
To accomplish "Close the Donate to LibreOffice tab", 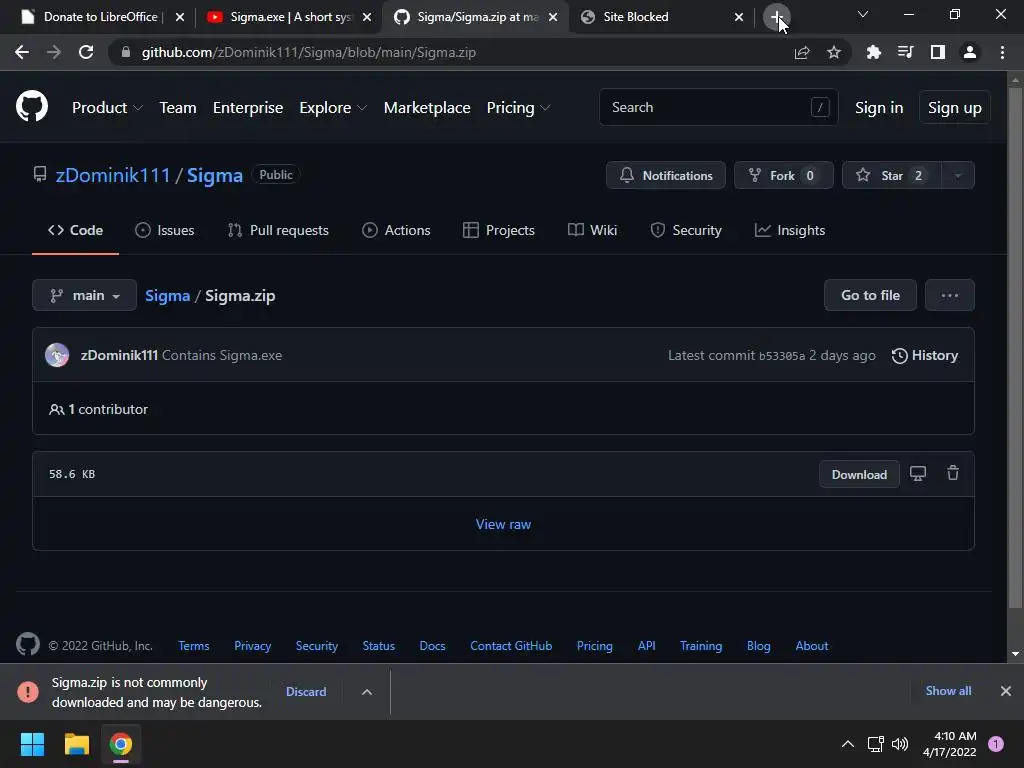I will [x=180, y=17].
